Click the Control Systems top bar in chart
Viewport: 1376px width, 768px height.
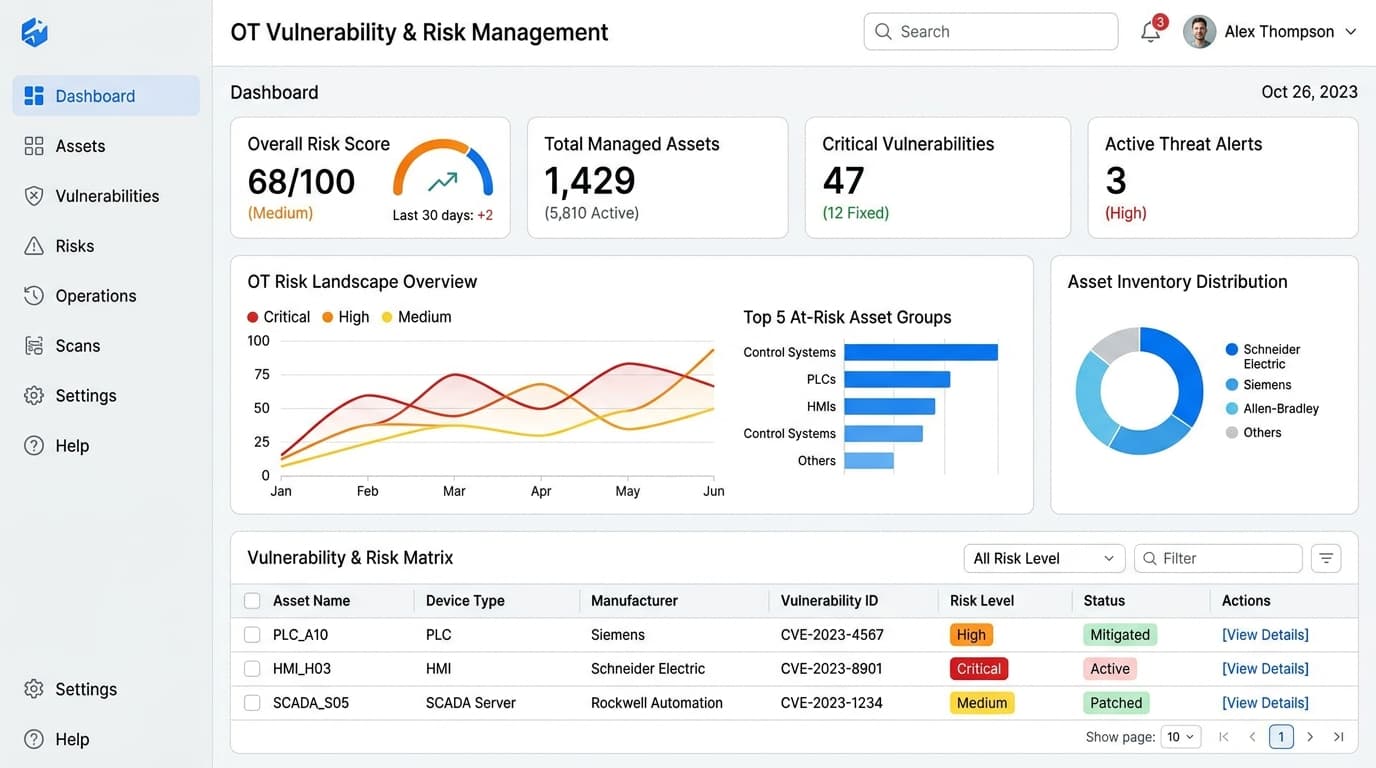921,352
